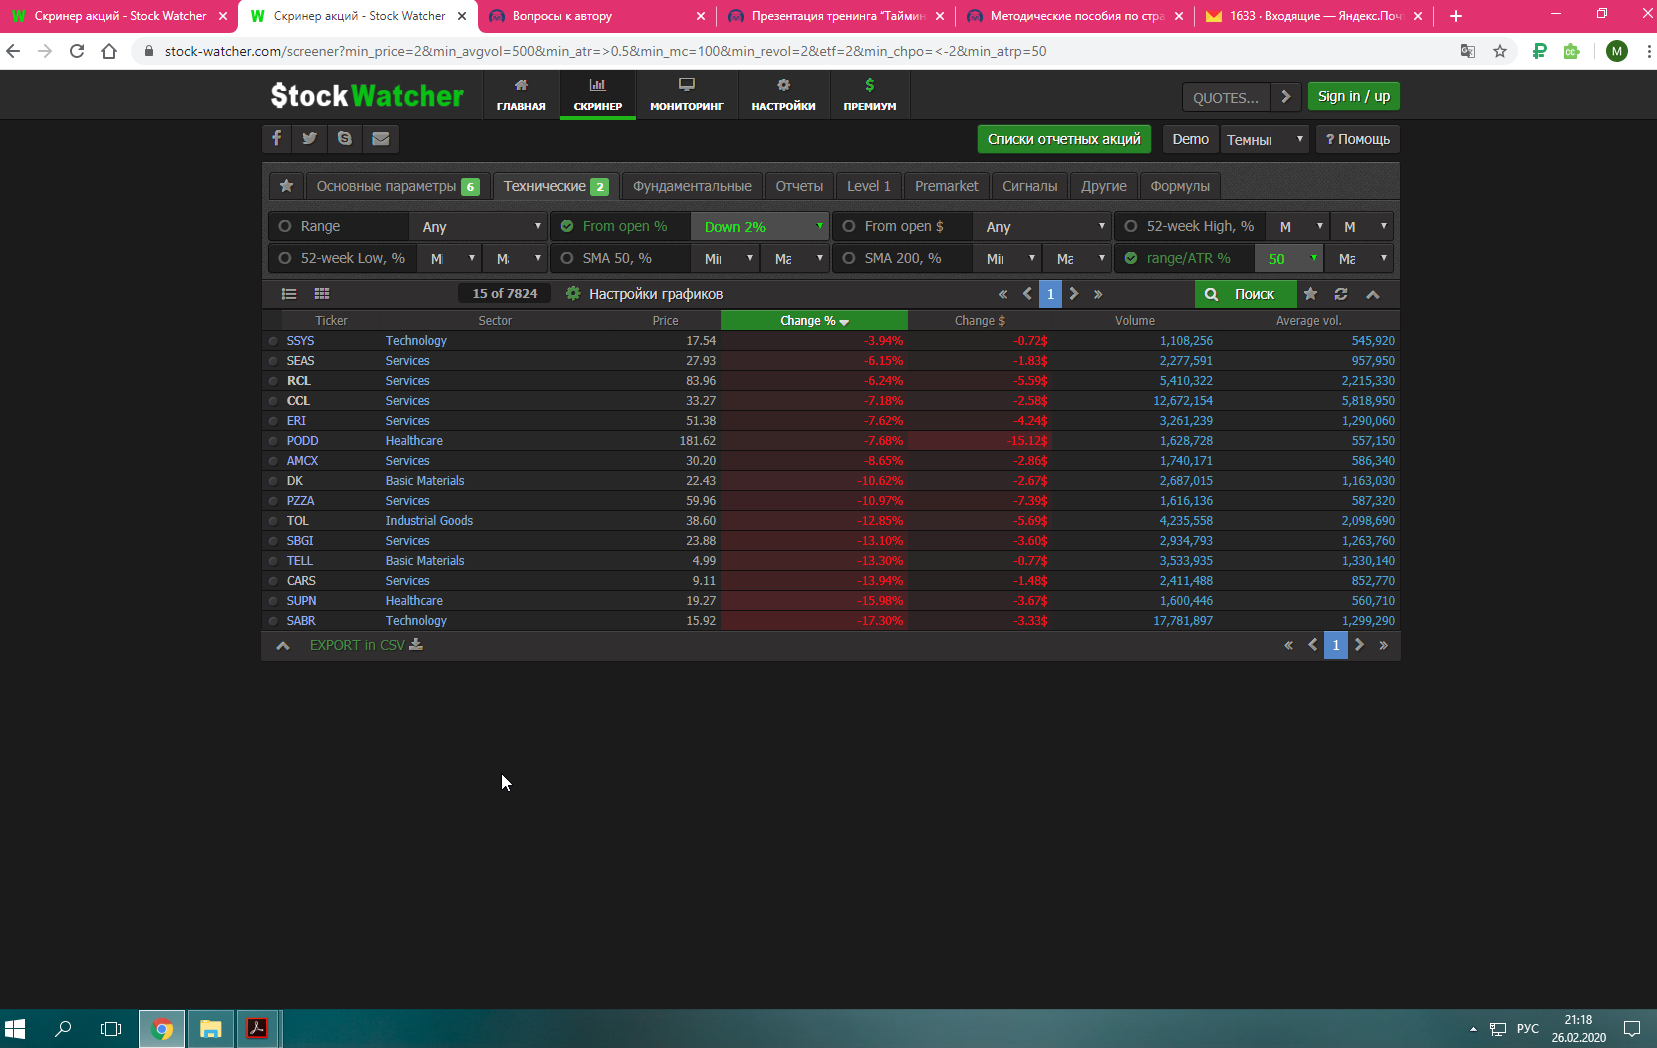The height and width of the screenshot is (1048, 1657).
Task: Collapse filter panel with up chevron
Action: coord(1373,294)
